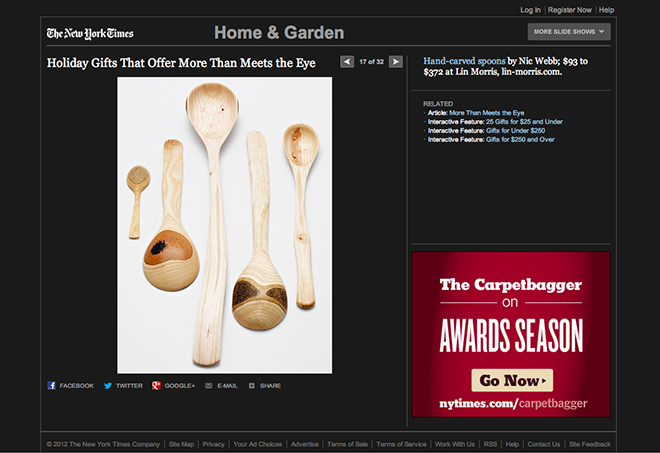Open Gifts for $250 and Over feature

tap(520, 139)
